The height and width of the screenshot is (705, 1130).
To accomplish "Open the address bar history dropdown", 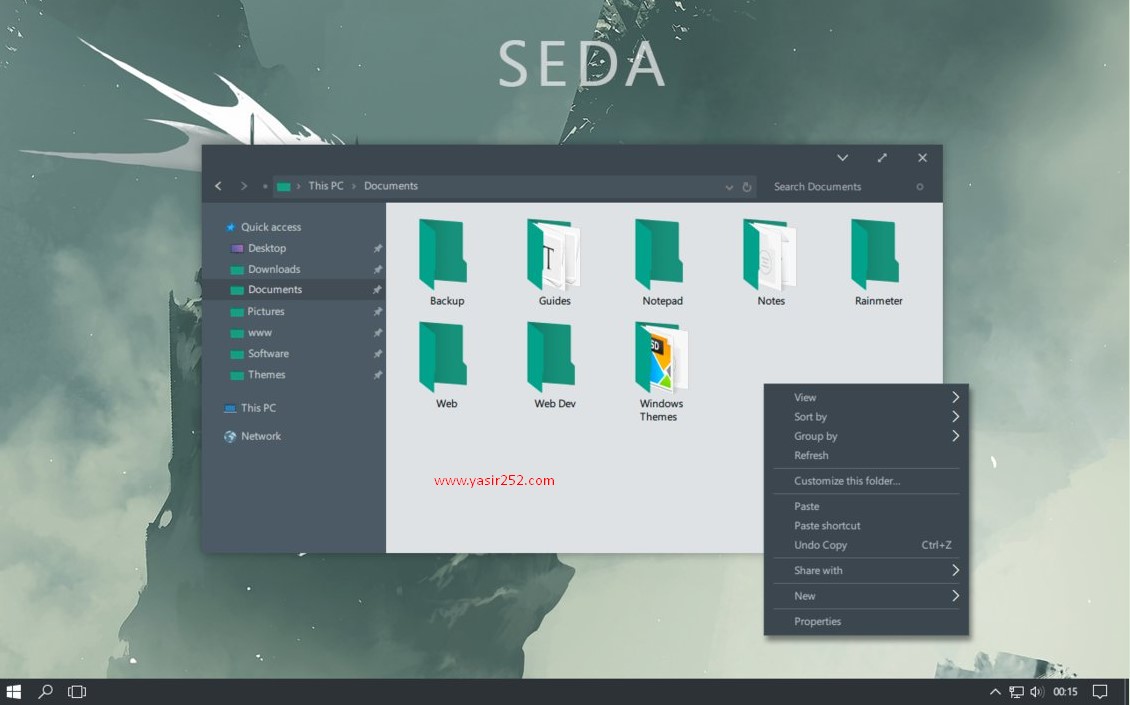I will click(729, 186).
